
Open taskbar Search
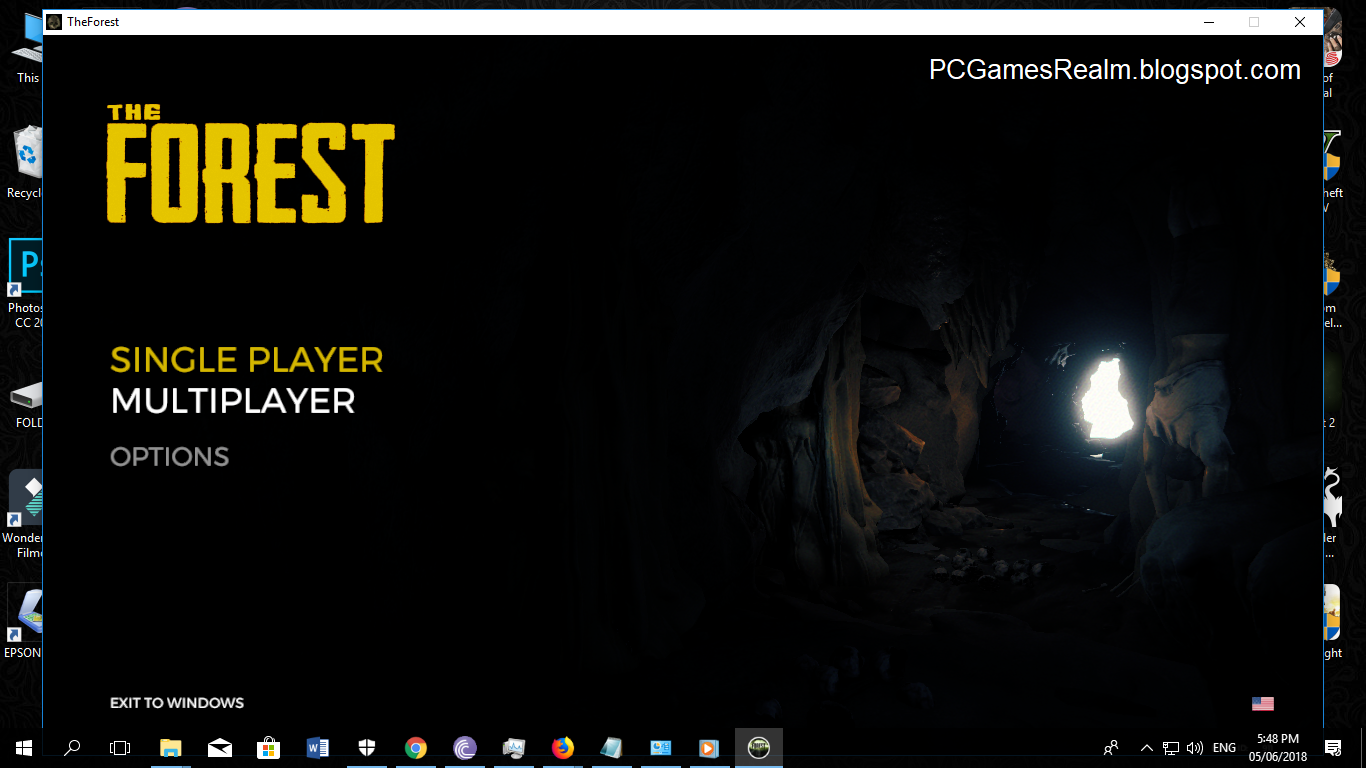[x=72, y=748]
